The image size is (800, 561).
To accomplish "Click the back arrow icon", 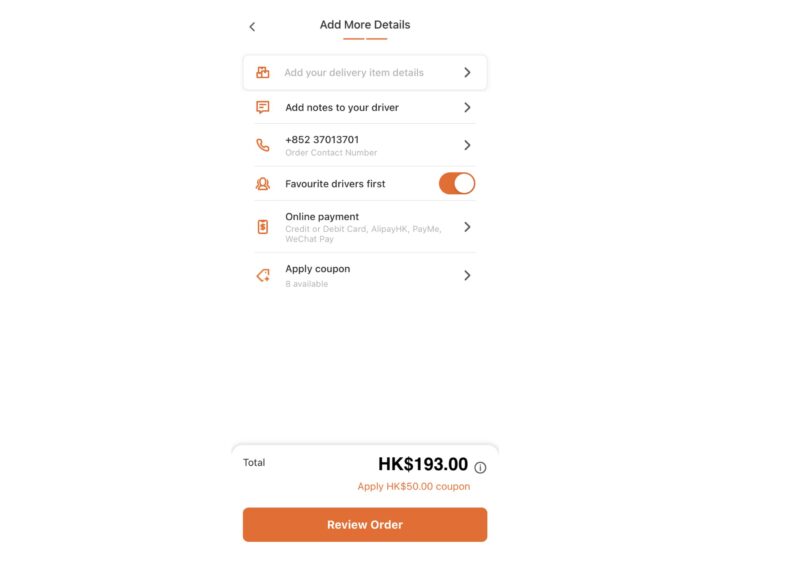I will [x=252, y=27].
